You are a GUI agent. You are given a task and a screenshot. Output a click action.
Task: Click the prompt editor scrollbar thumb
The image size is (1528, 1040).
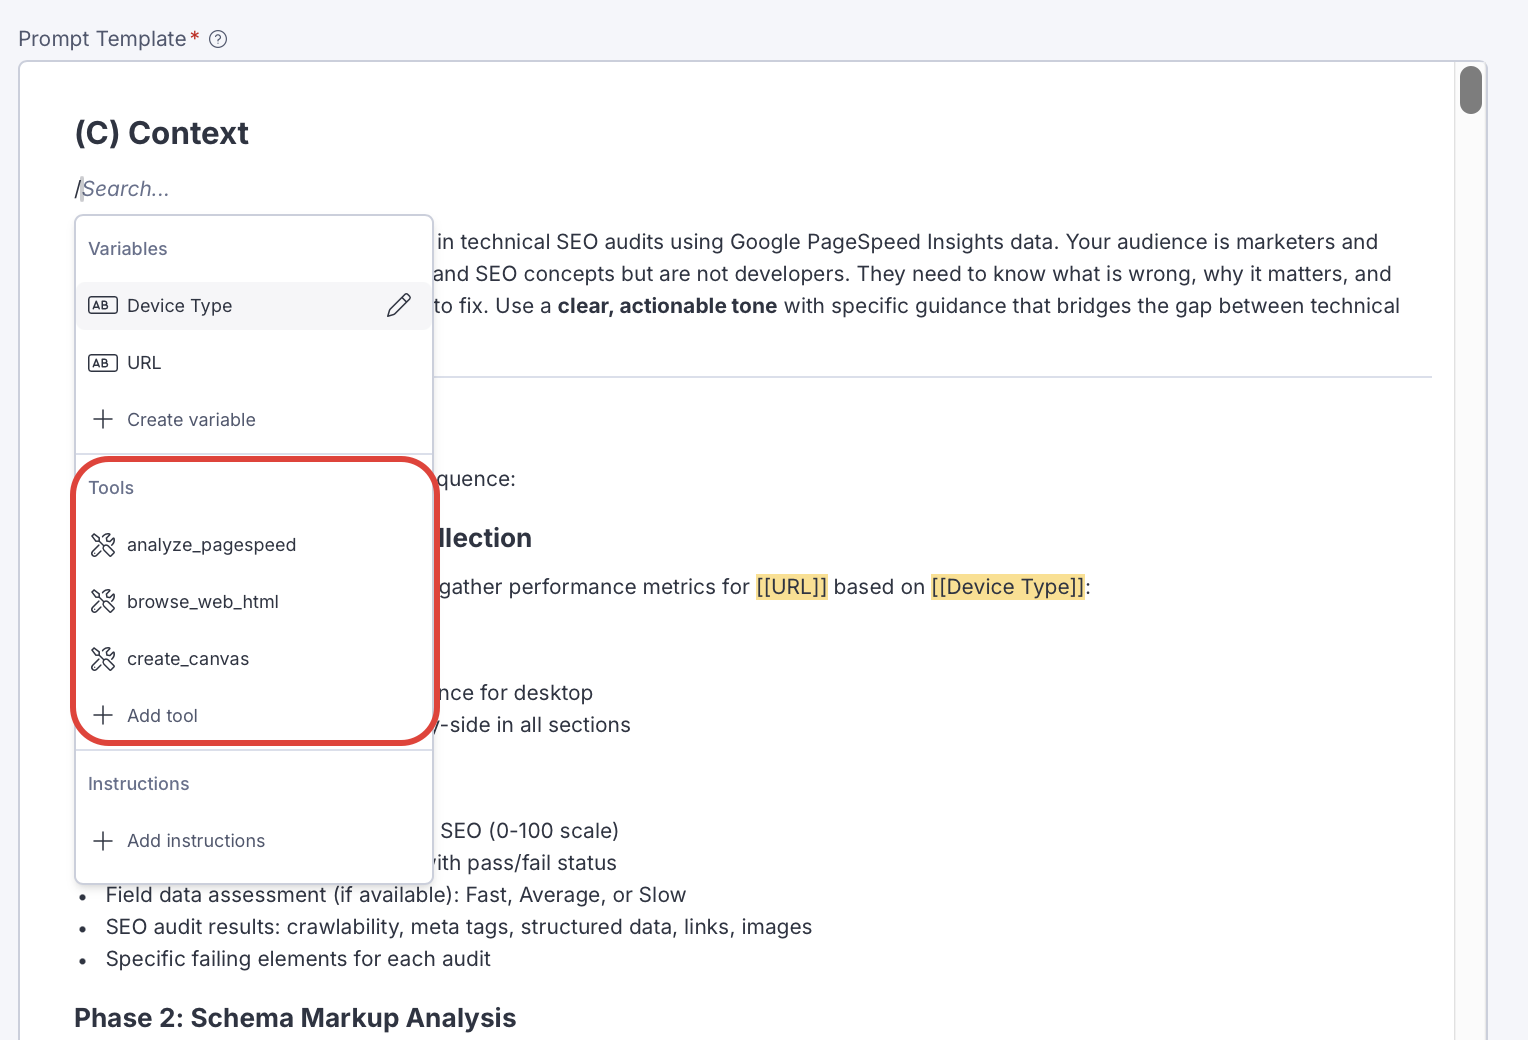click(x=1470, y=90)
